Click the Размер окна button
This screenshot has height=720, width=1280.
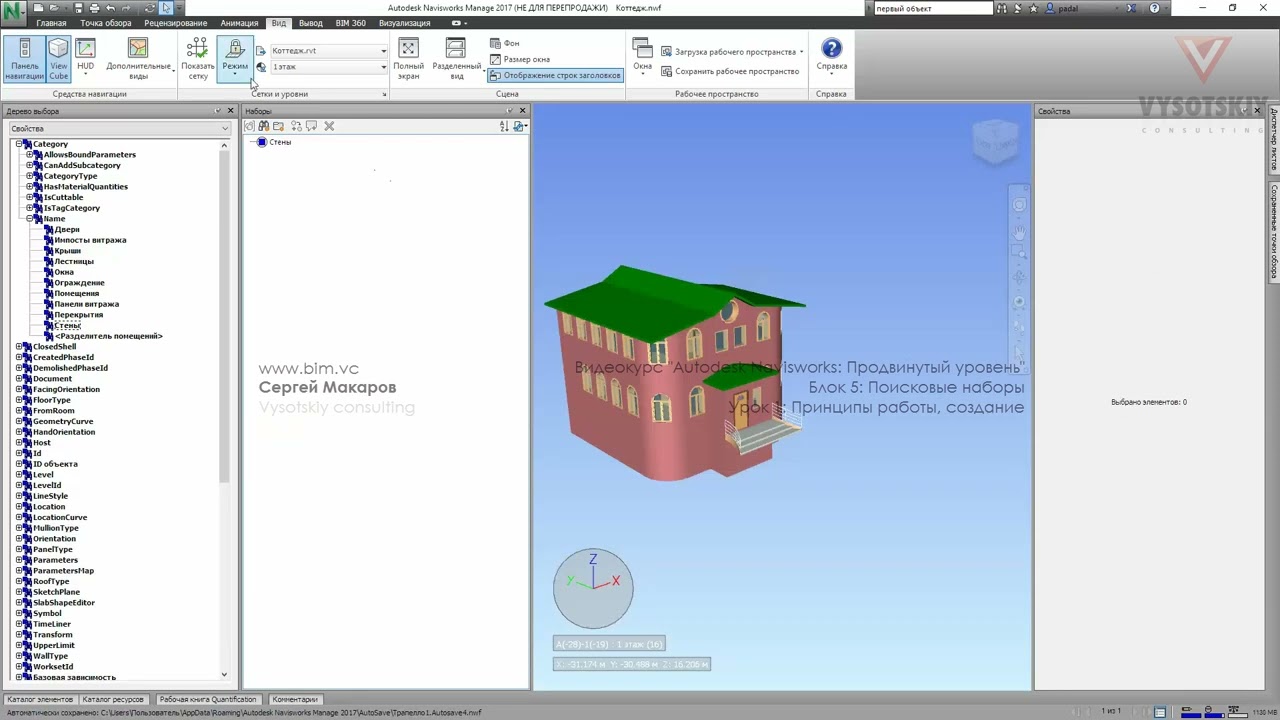(x=520, y=59)
